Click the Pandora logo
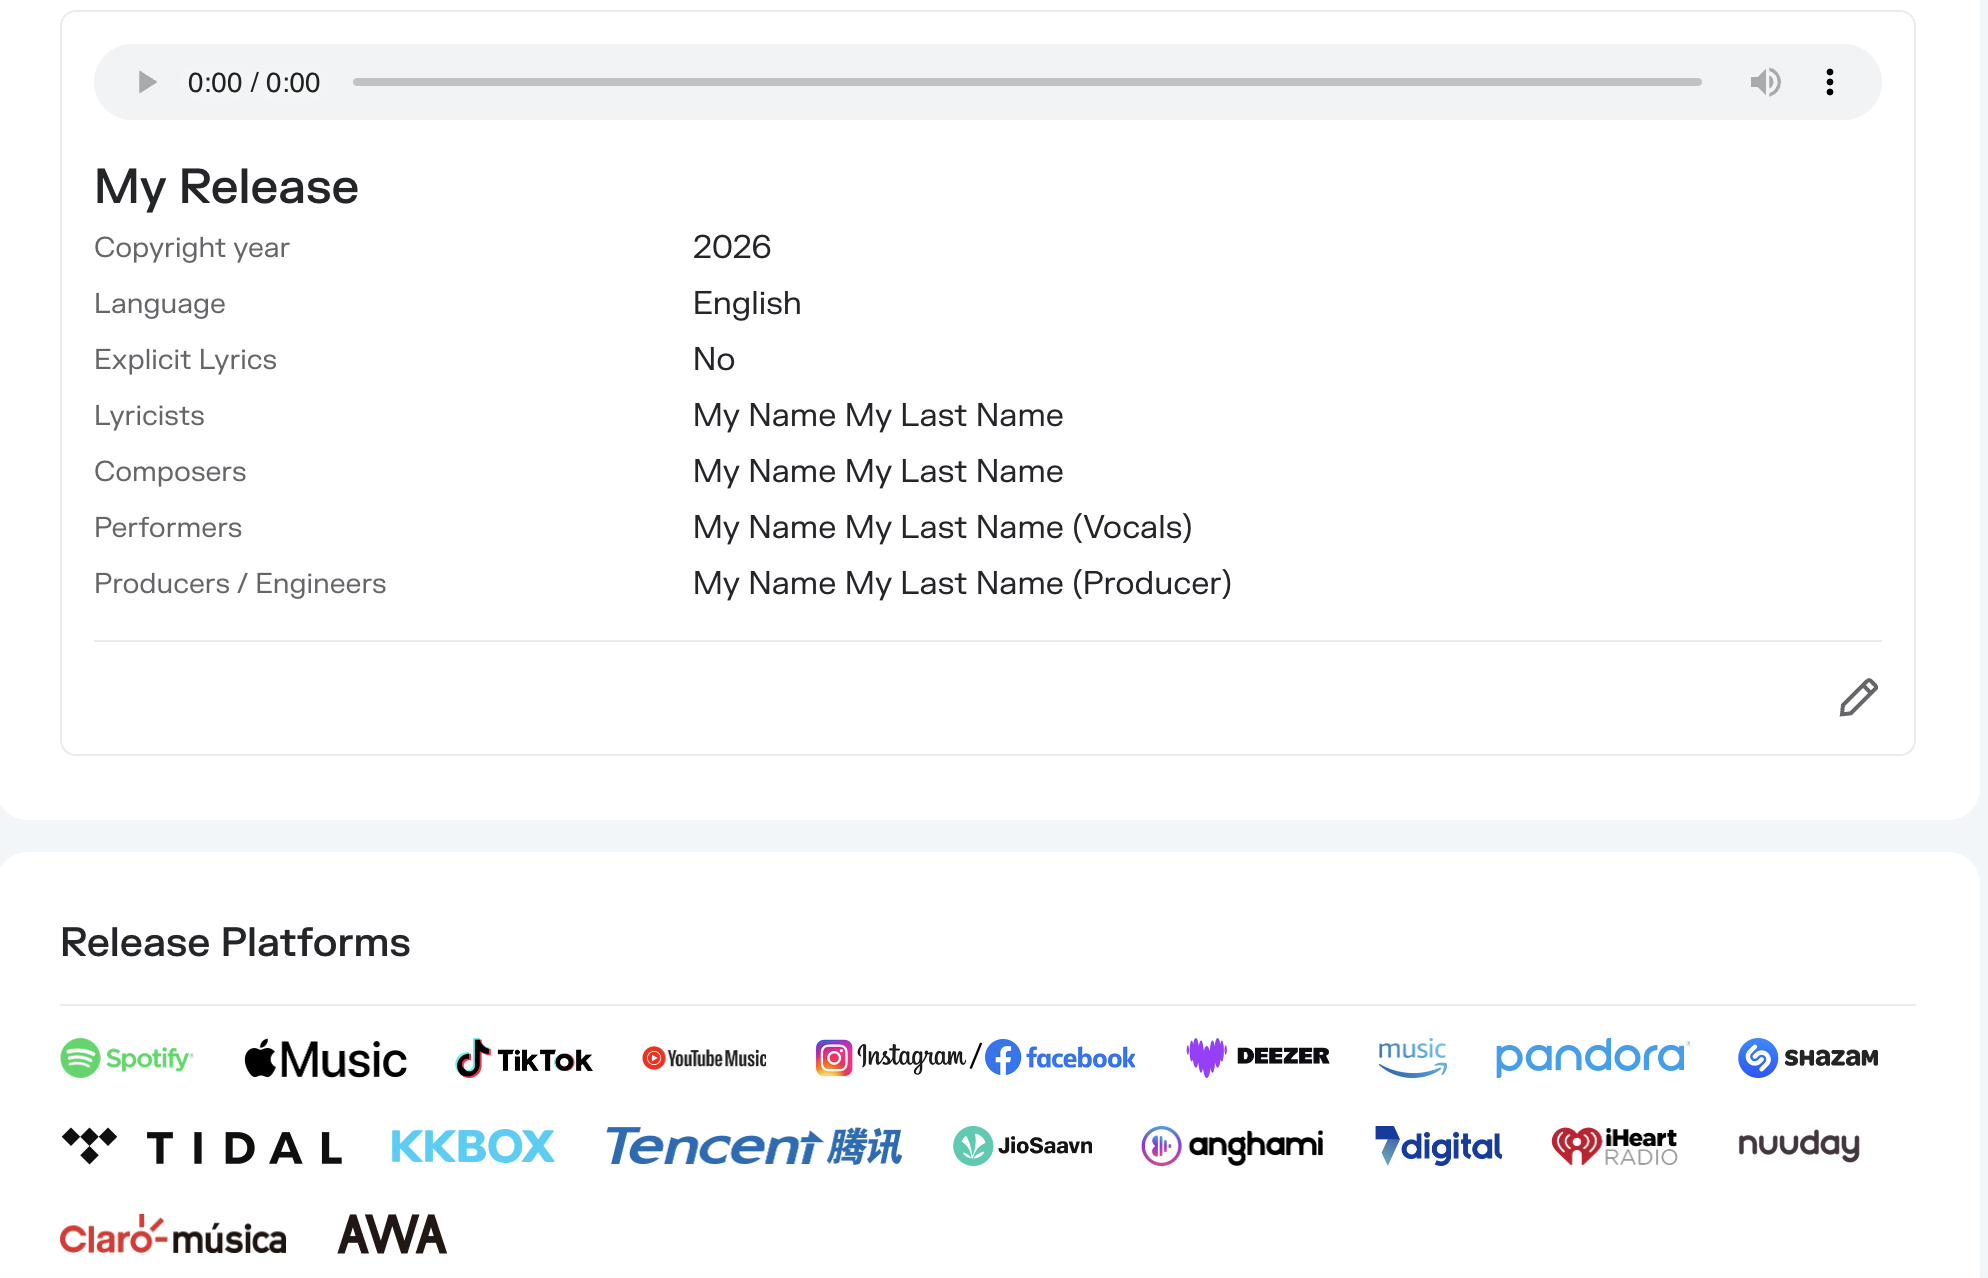 tap(1592, 1057)
